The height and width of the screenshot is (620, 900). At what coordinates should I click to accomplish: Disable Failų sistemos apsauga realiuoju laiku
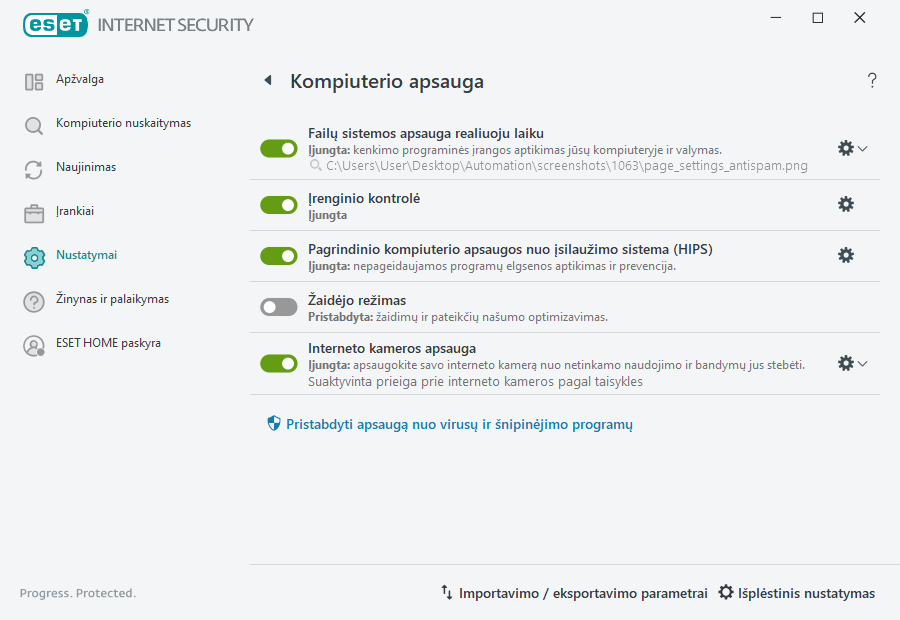[x=278, y=148]
